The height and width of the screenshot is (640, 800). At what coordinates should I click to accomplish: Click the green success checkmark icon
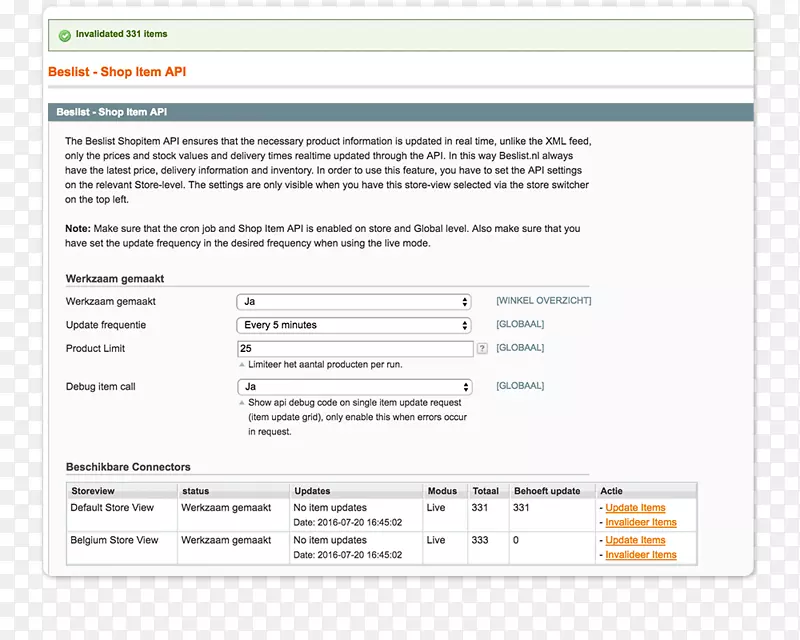click(x=65, y=35)
